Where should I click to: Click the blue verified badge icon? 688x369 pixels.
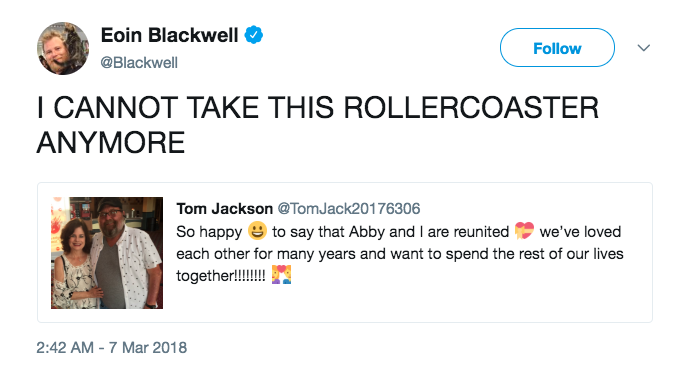[254, 35]
